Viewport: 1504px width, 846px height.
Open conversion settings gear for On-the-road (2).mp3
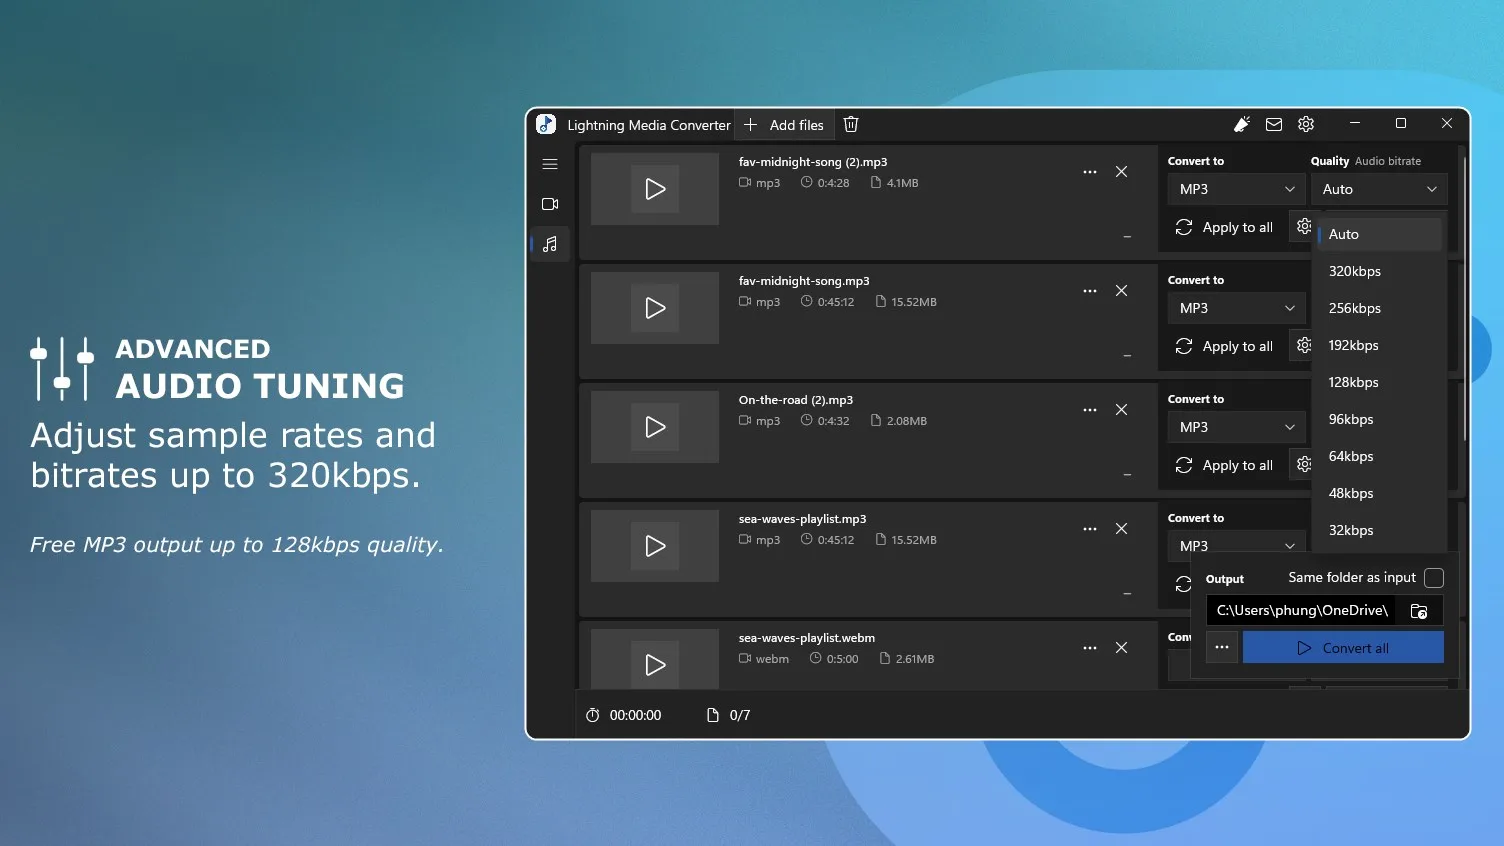coord(1303,465)
